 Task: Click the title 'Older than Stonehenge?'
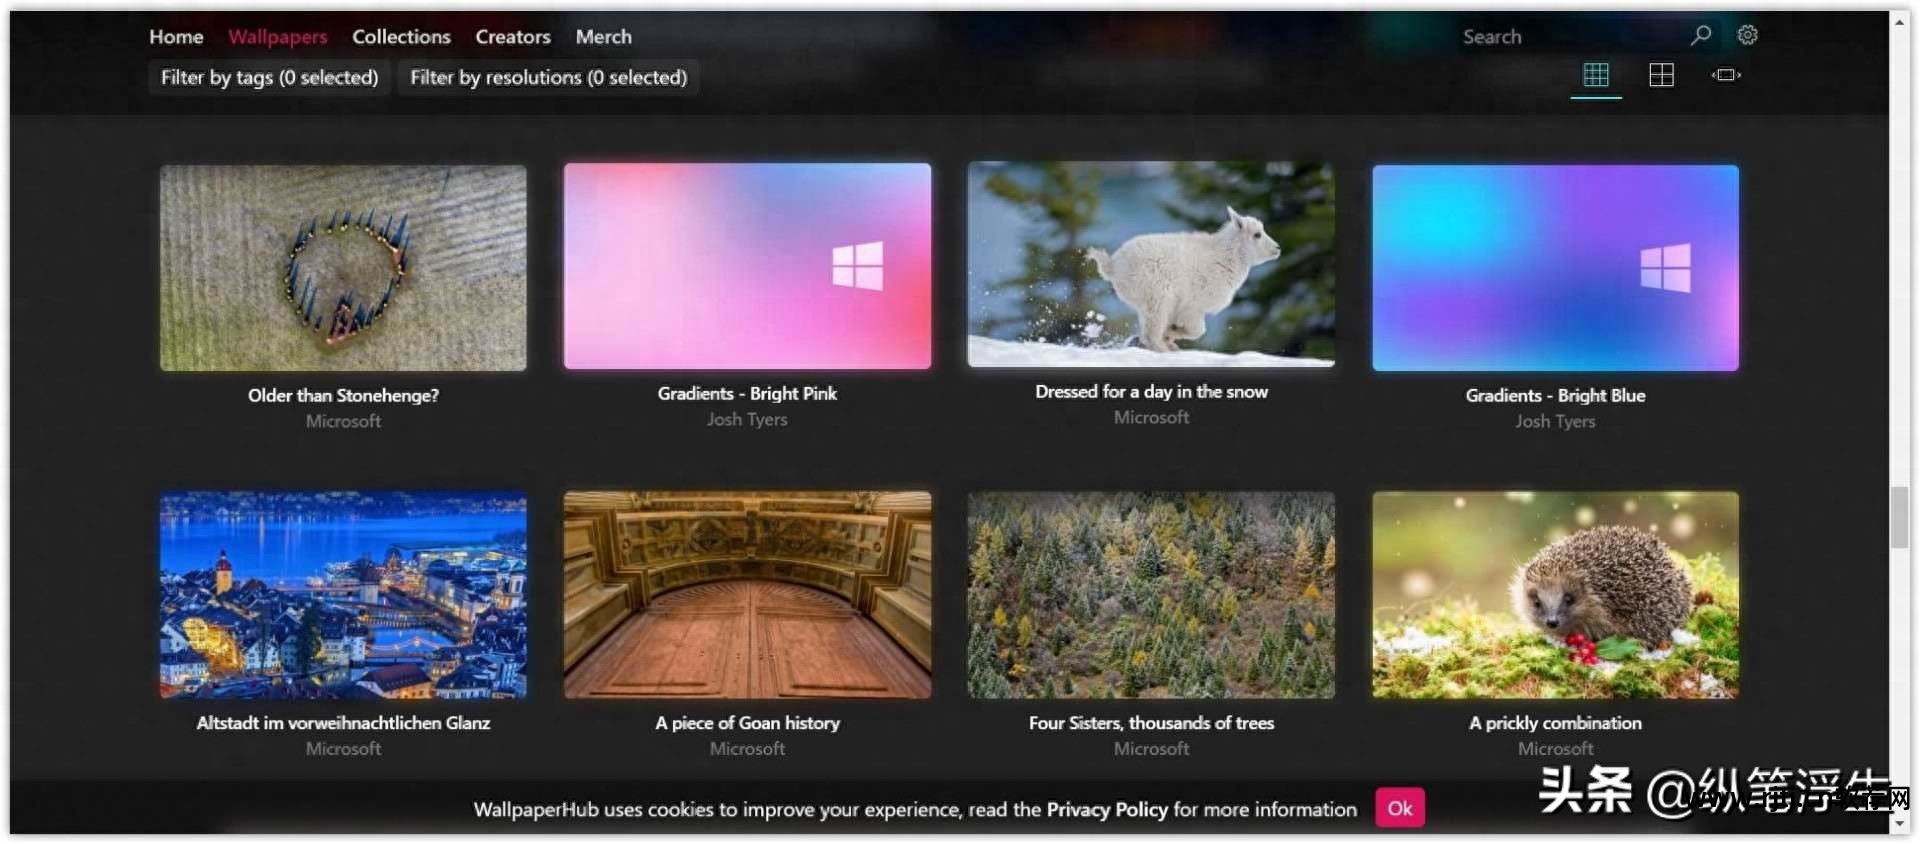[343, 395]
